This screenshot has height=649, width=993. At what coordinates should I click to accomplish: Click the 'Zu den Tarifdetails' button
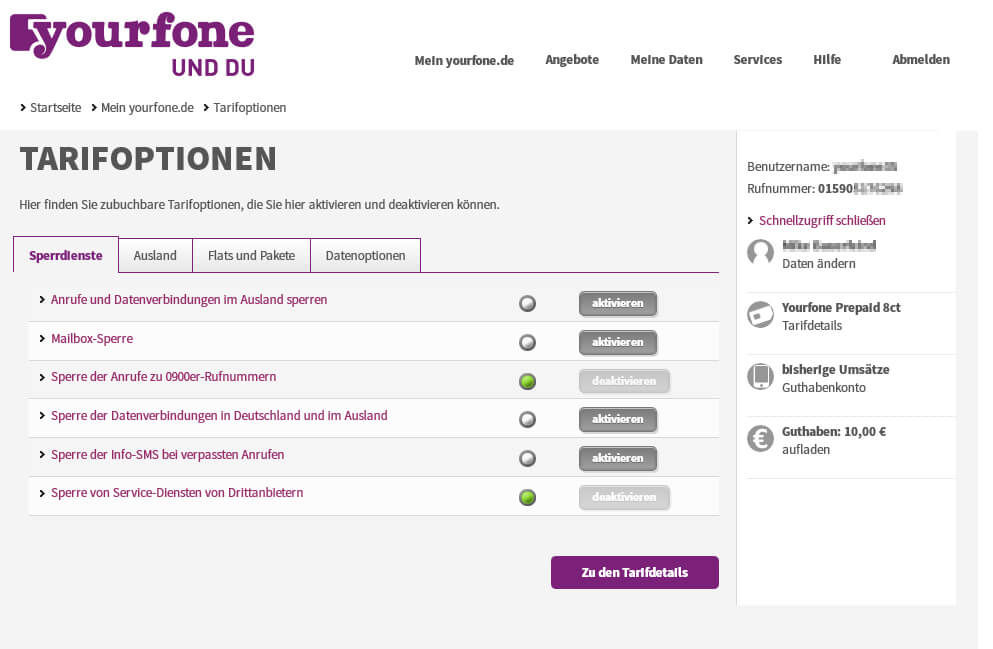[634, 572]
